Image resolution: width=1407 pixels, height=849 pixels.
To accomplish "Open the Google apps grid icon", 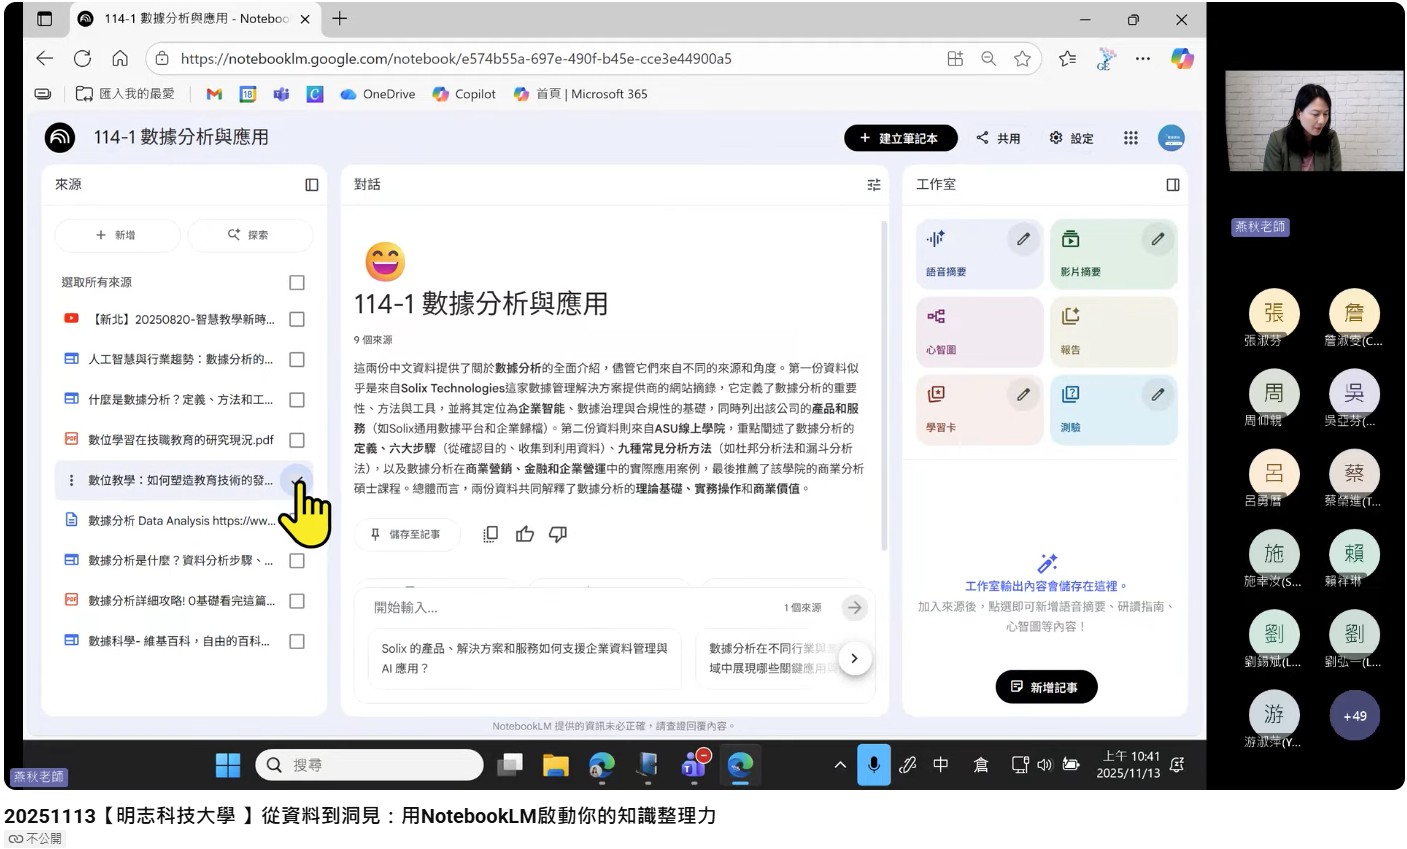I will click(x=1130, y=138).
